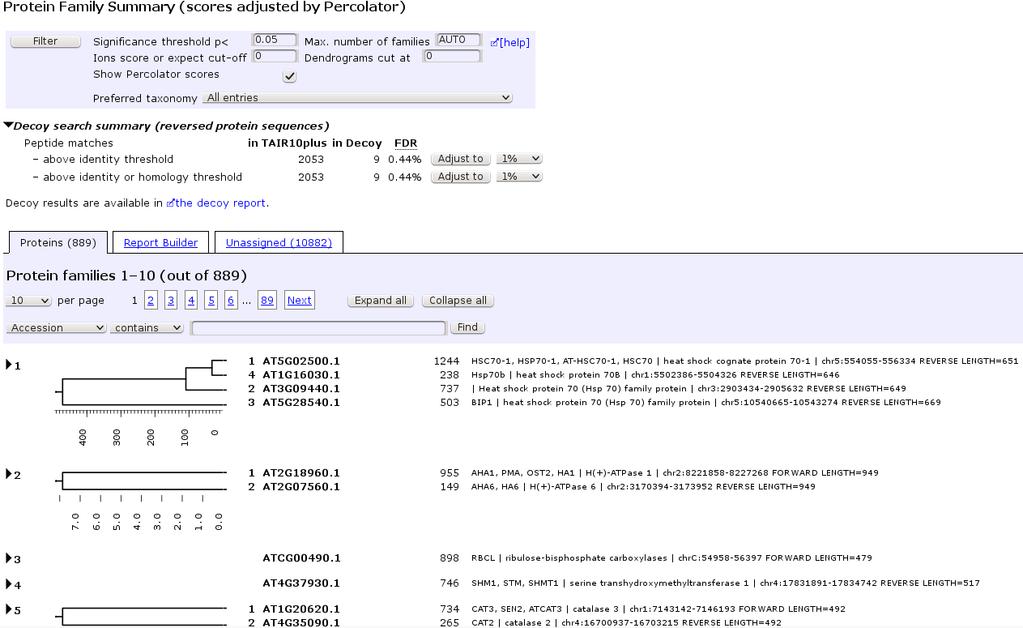
Task: Click score 955 for AHA1
Action: coord(450,473)
